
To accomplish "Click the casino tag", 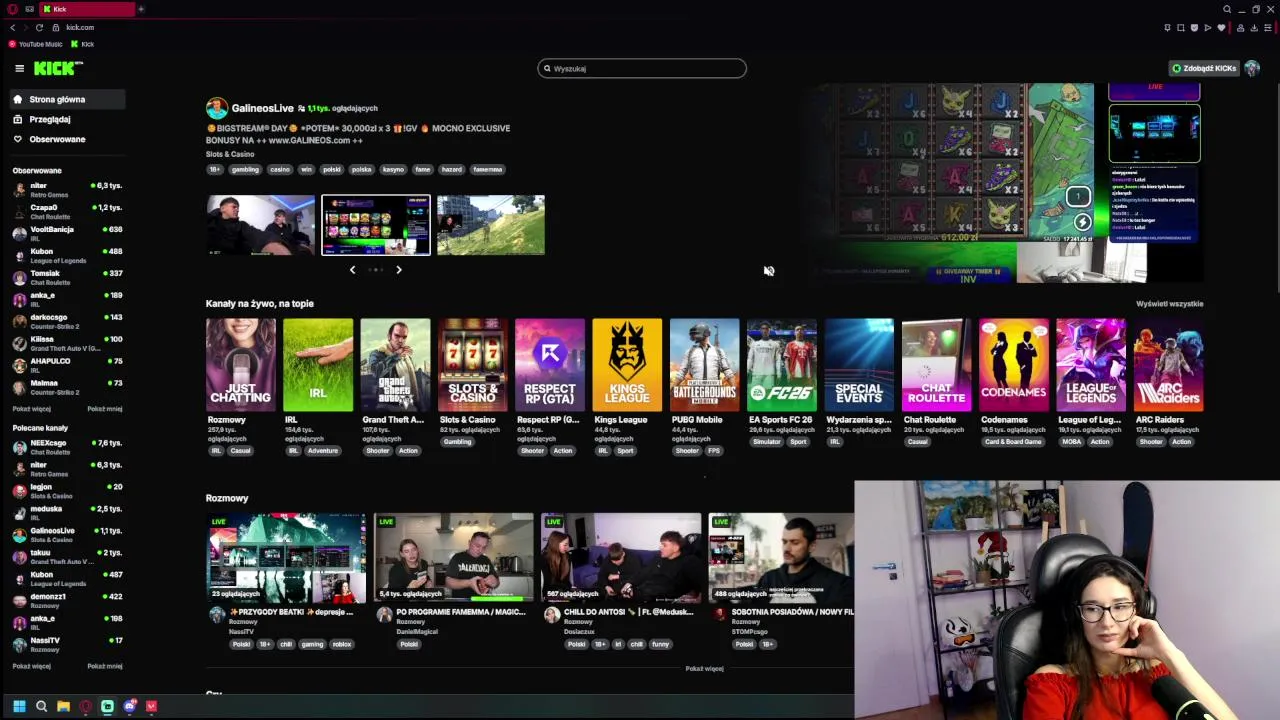I will (x=280, y=170).
